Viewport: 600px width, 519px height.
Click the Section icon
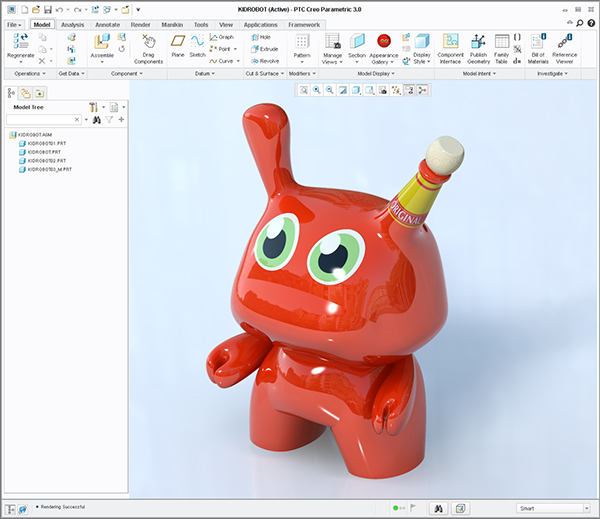tap(357, 41)
